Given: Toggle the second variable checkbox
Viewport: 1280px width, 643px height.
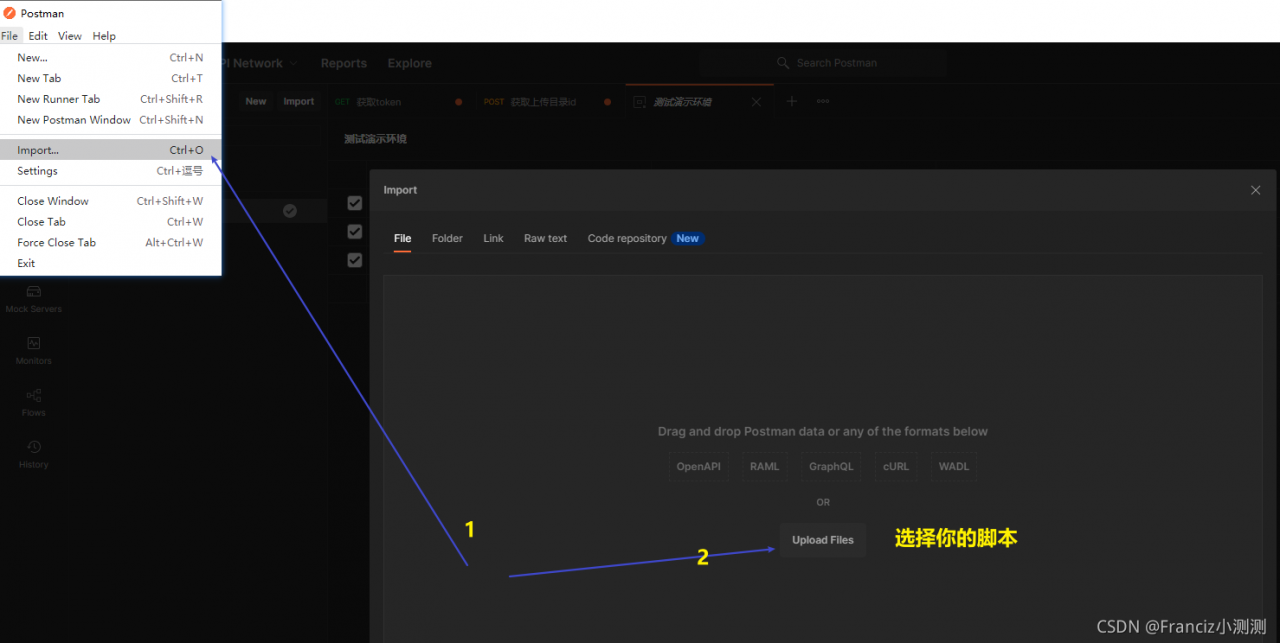Looking at the screenshot, I should click(354, 231).
